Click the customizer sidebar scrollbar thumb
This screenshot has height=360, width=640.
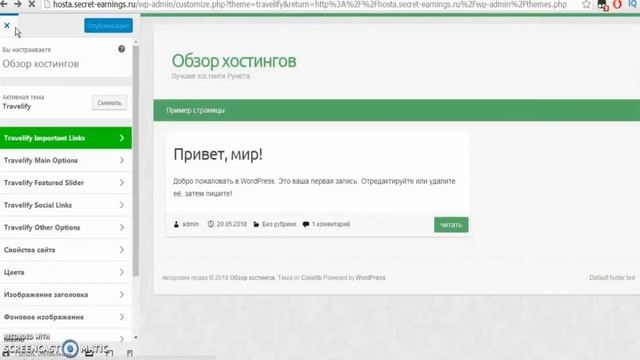point(136,161)
